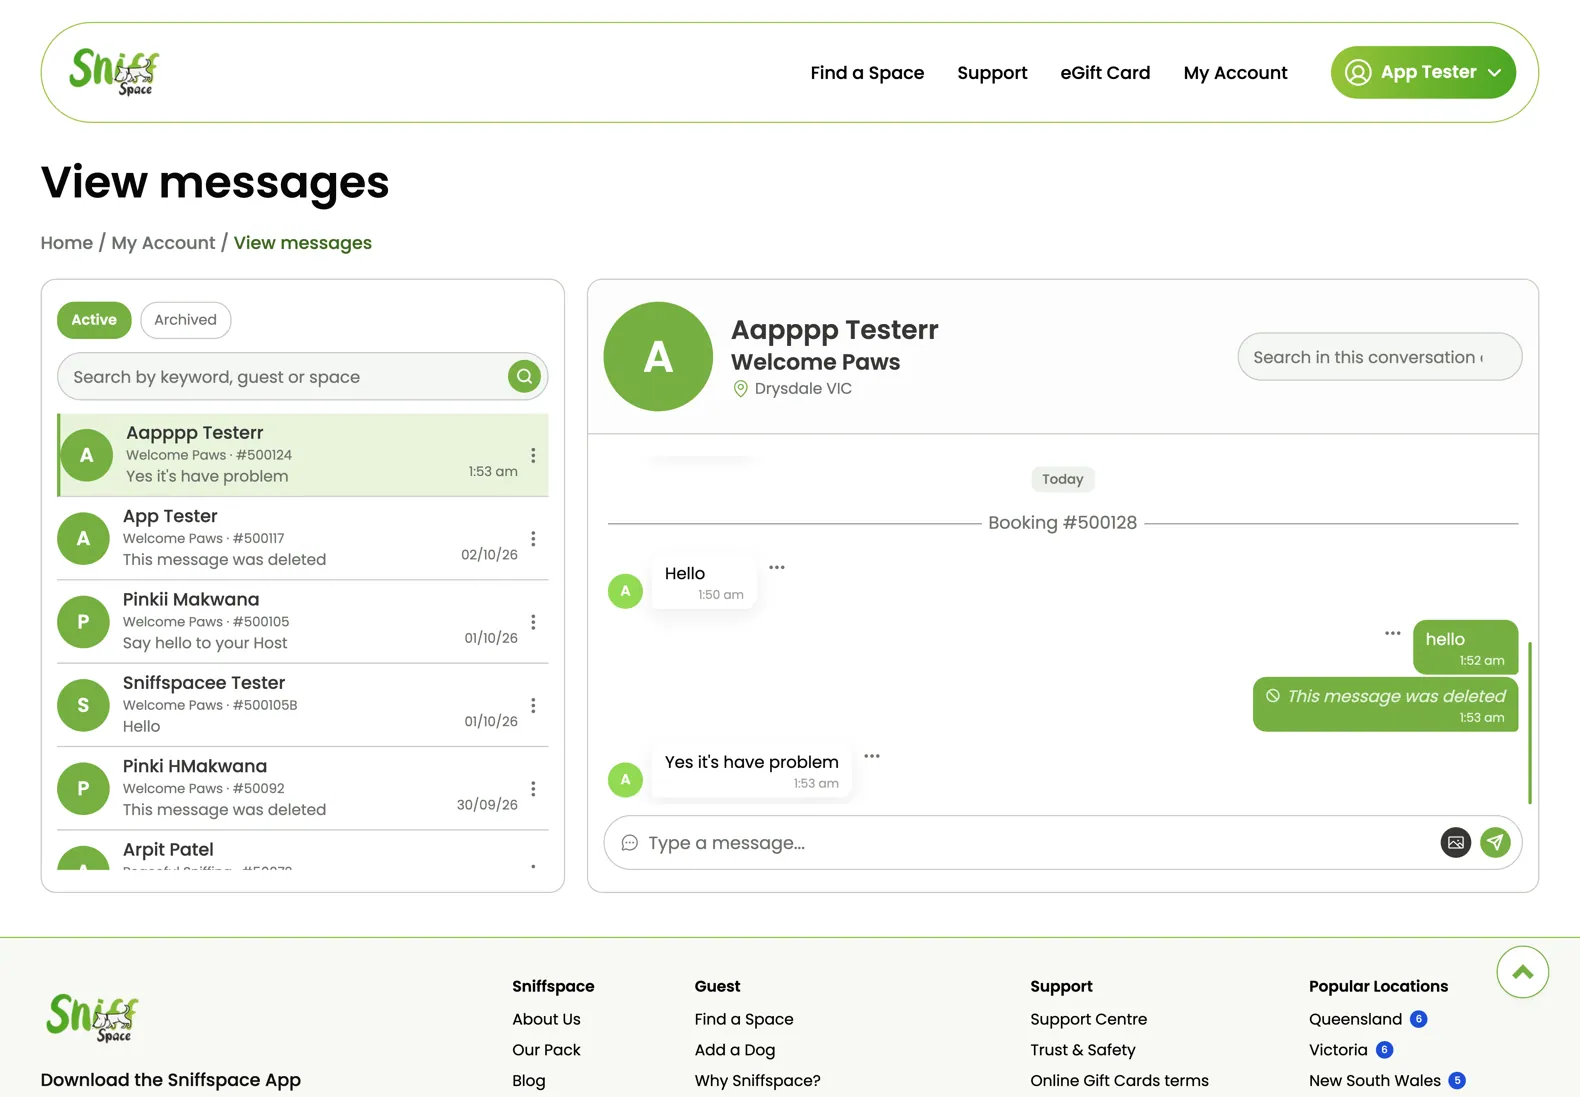Viewport: 1580px width, 1097px height.
Task: Open the ellipsis menu beside the 1:52 am hello message
Action: pyautogui.click(x=1392, y=633)
